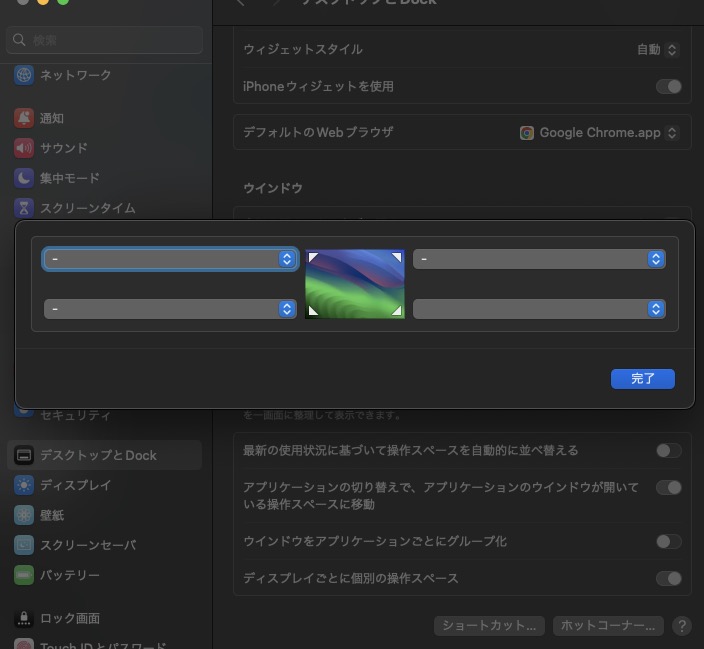
Task: Select ロック画面 in the sidebar
Action: point(69,618)
